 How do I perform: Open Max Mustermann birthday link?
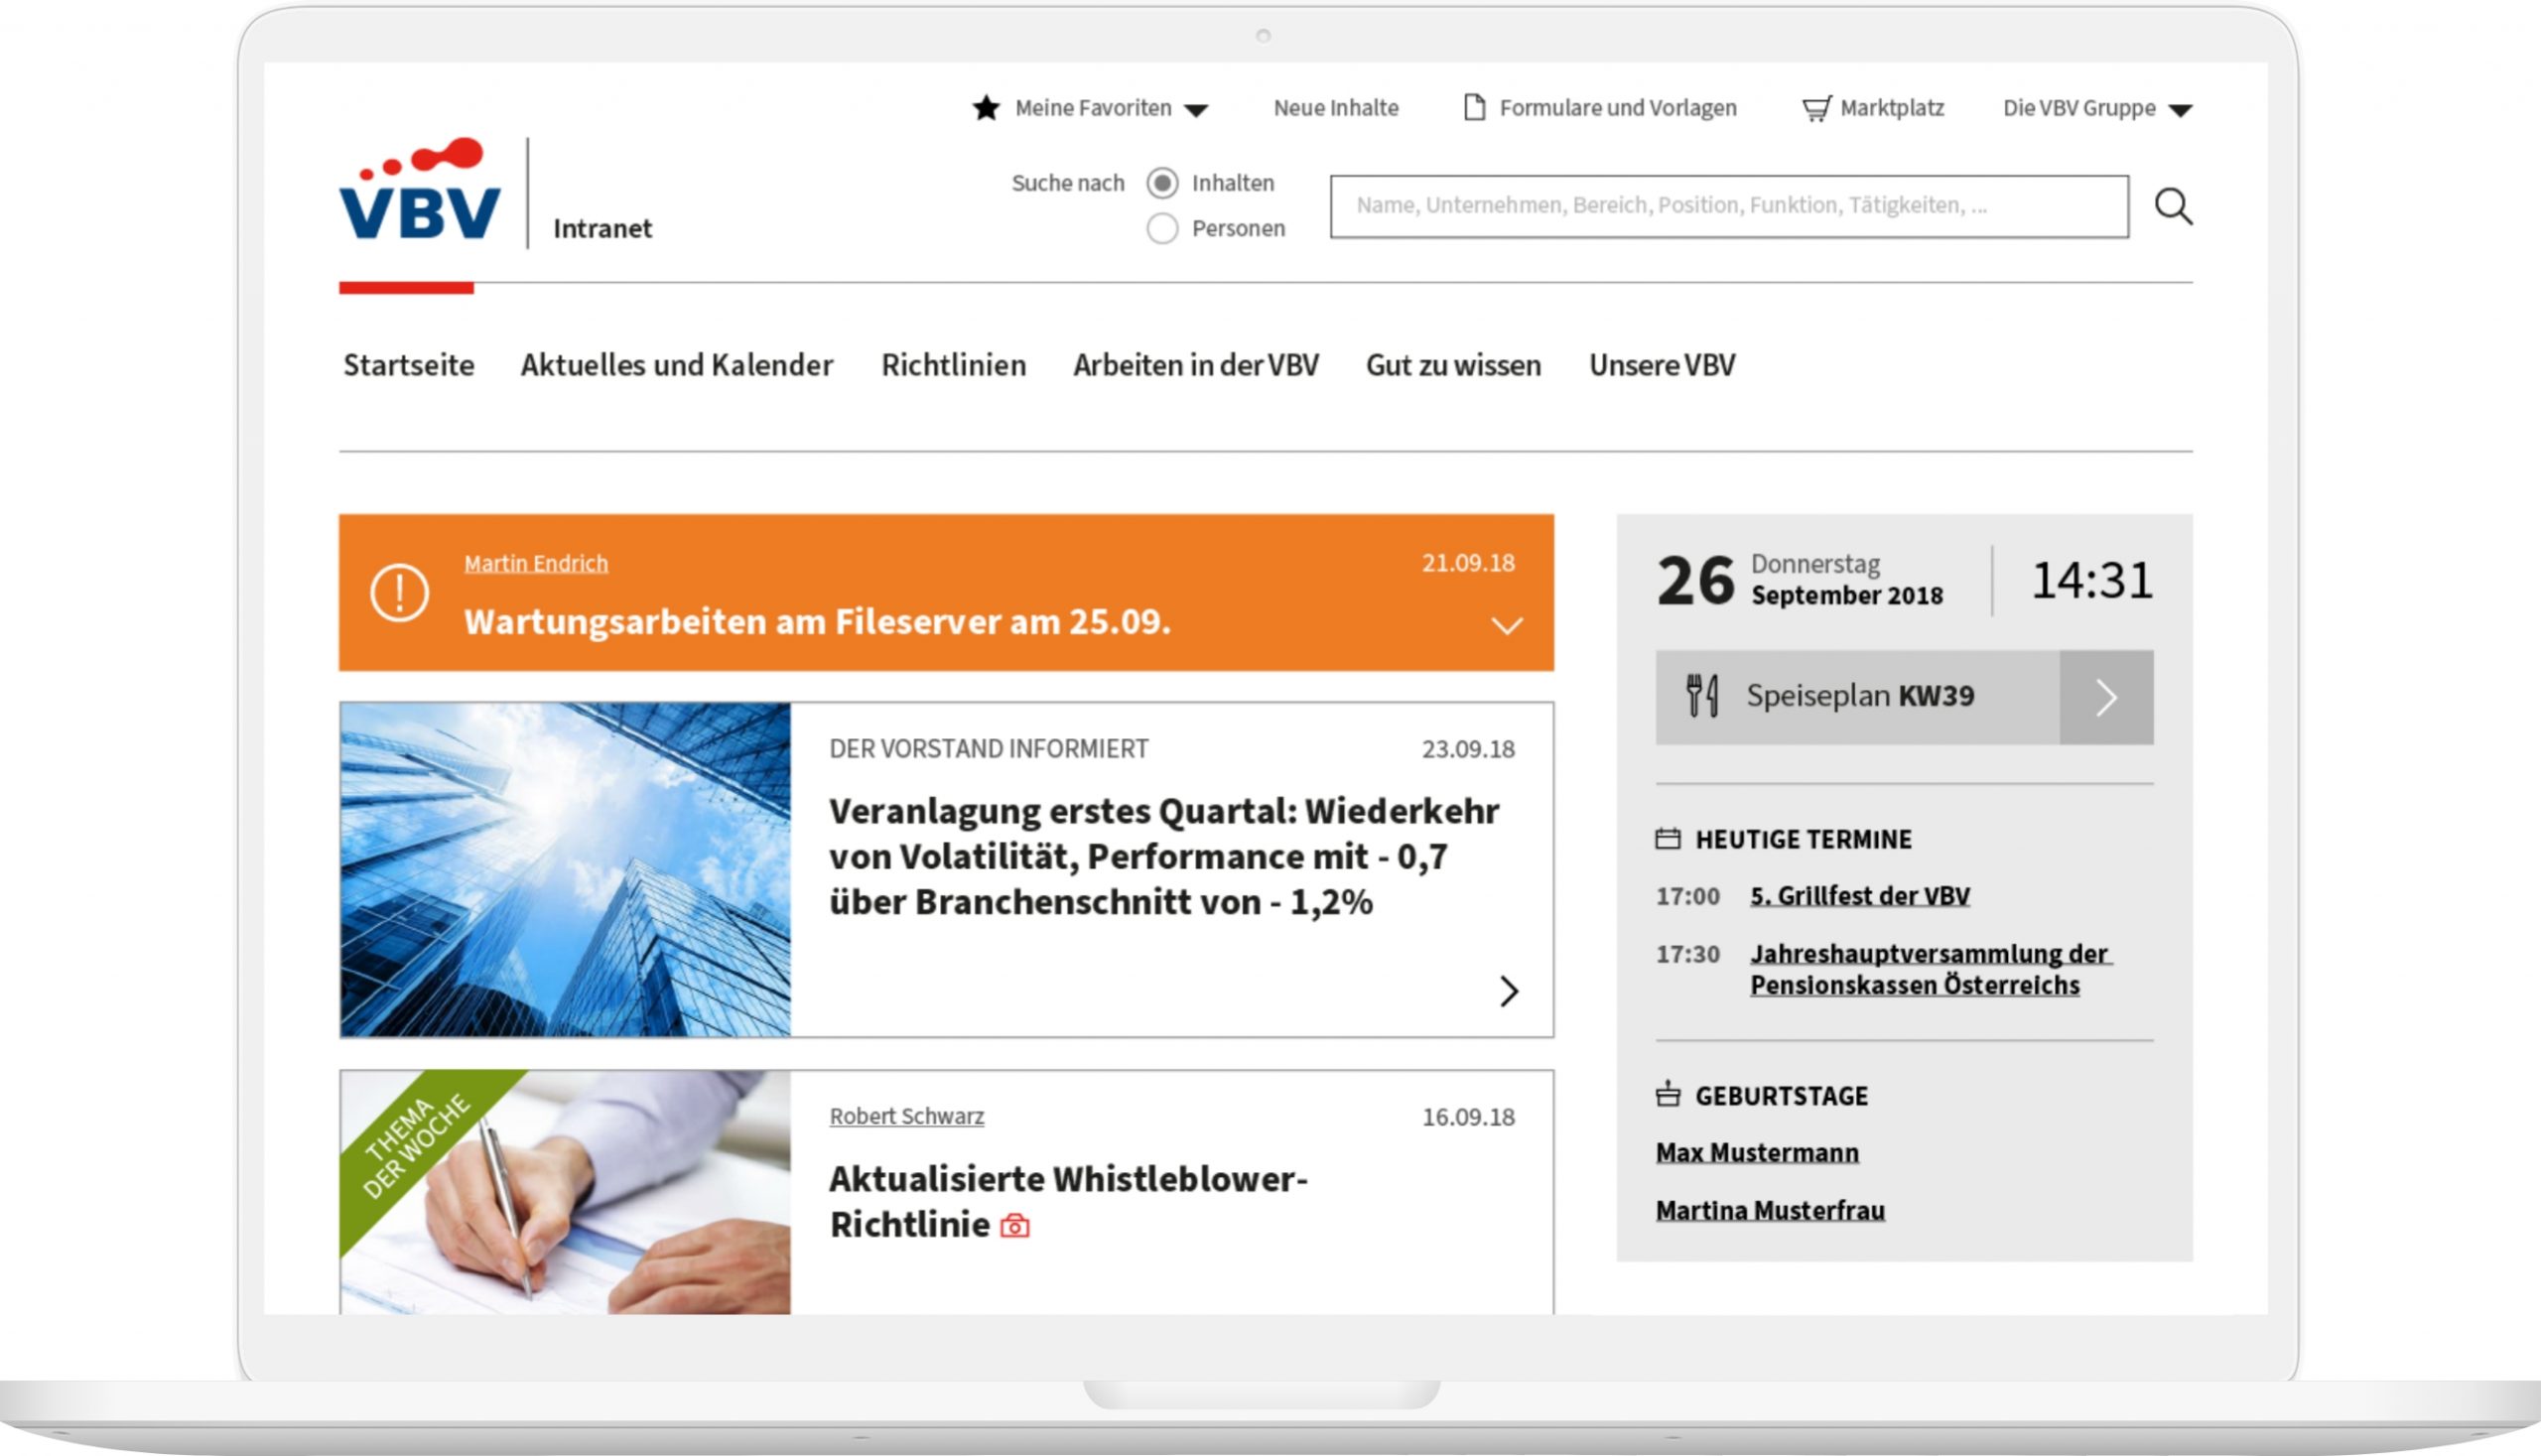(x=1757, y=1152)
